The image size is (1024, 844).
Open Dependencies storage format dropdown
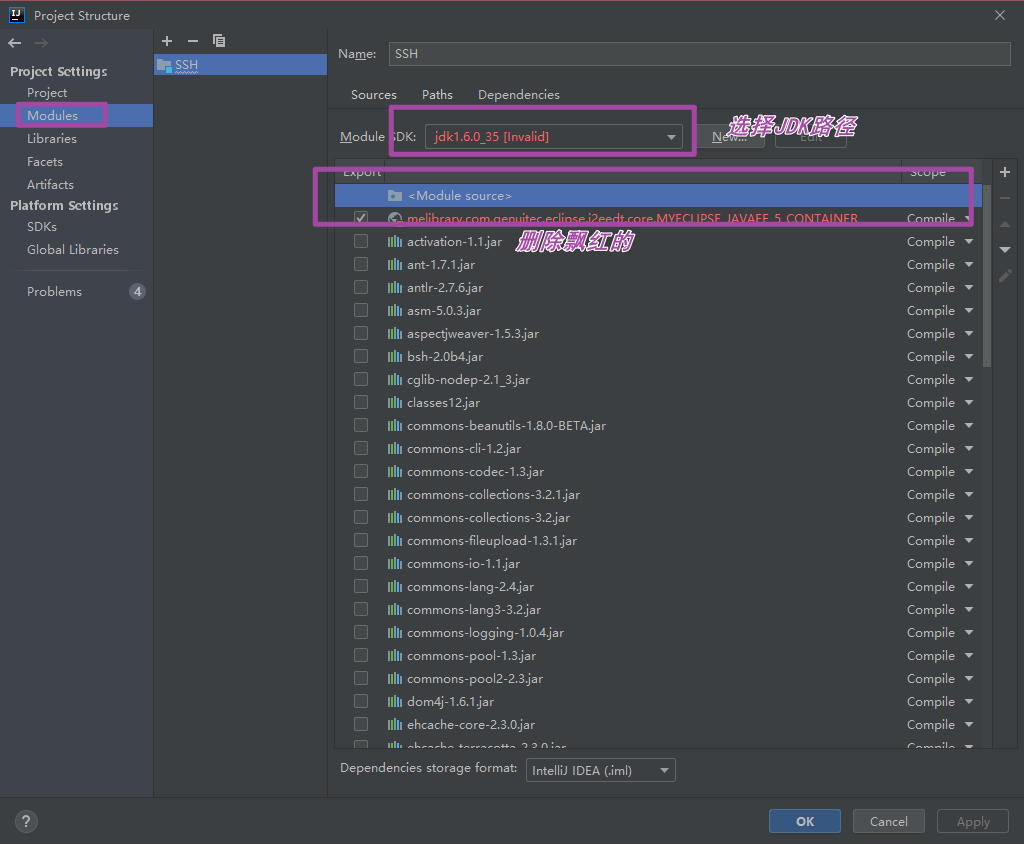point(600,770)
